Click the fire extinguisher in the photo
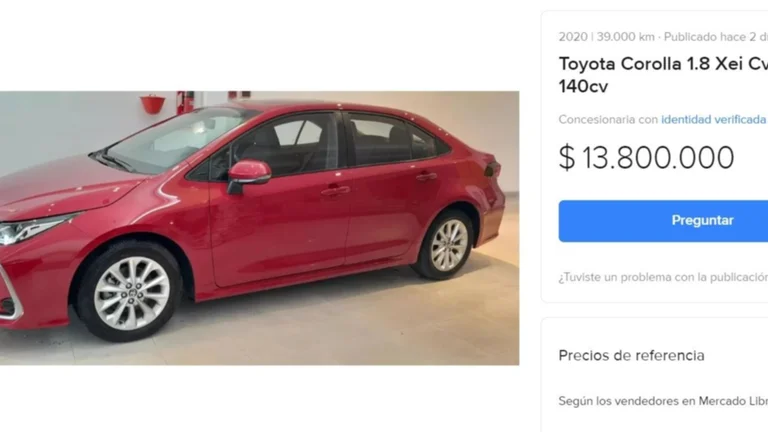 coord(185,102)
